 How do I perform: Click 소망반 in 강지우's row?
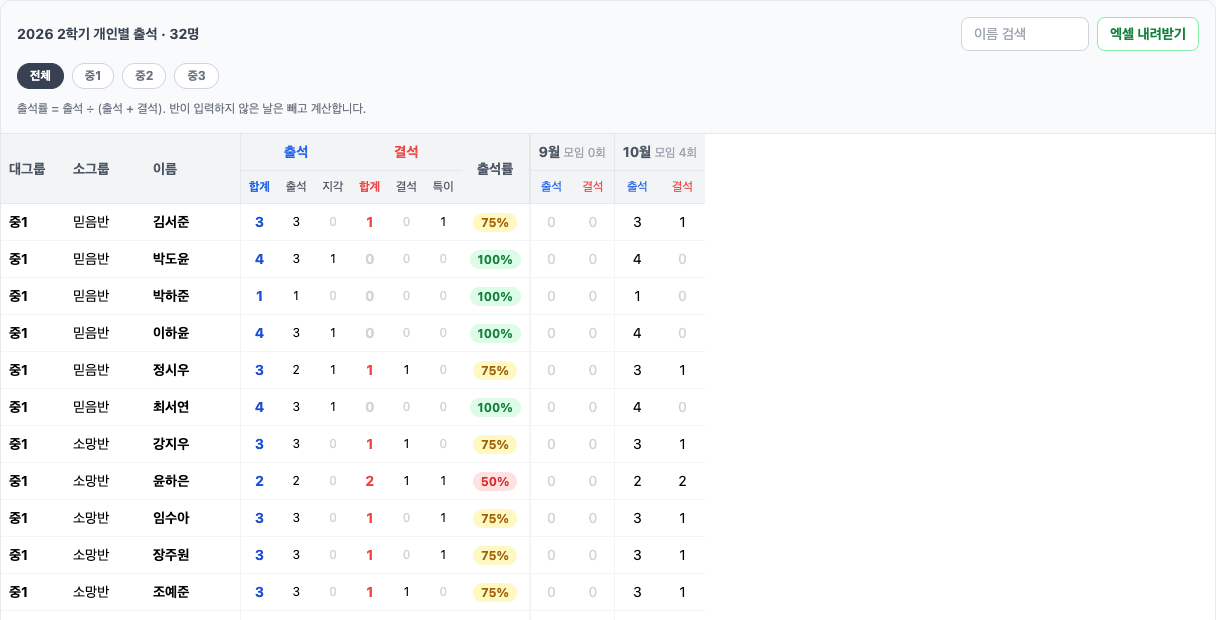click(91, 444)
